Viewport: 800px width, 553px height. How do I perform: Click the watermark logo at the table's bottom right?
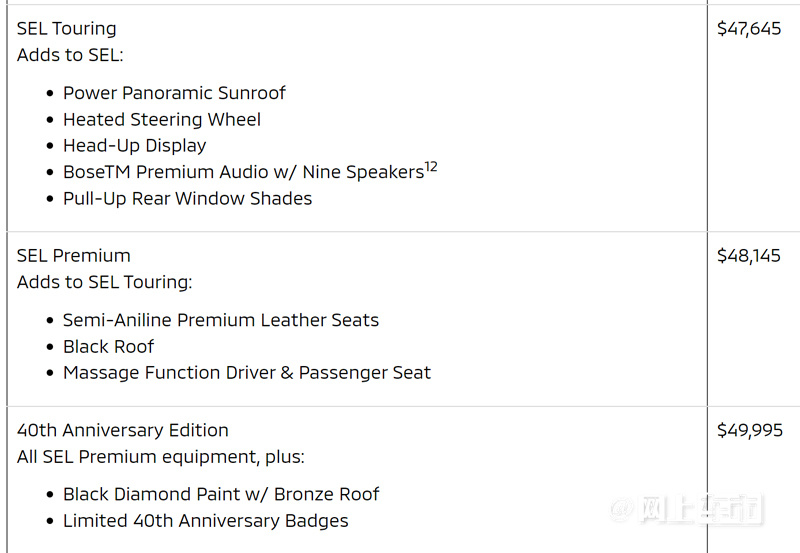(686, 509)
